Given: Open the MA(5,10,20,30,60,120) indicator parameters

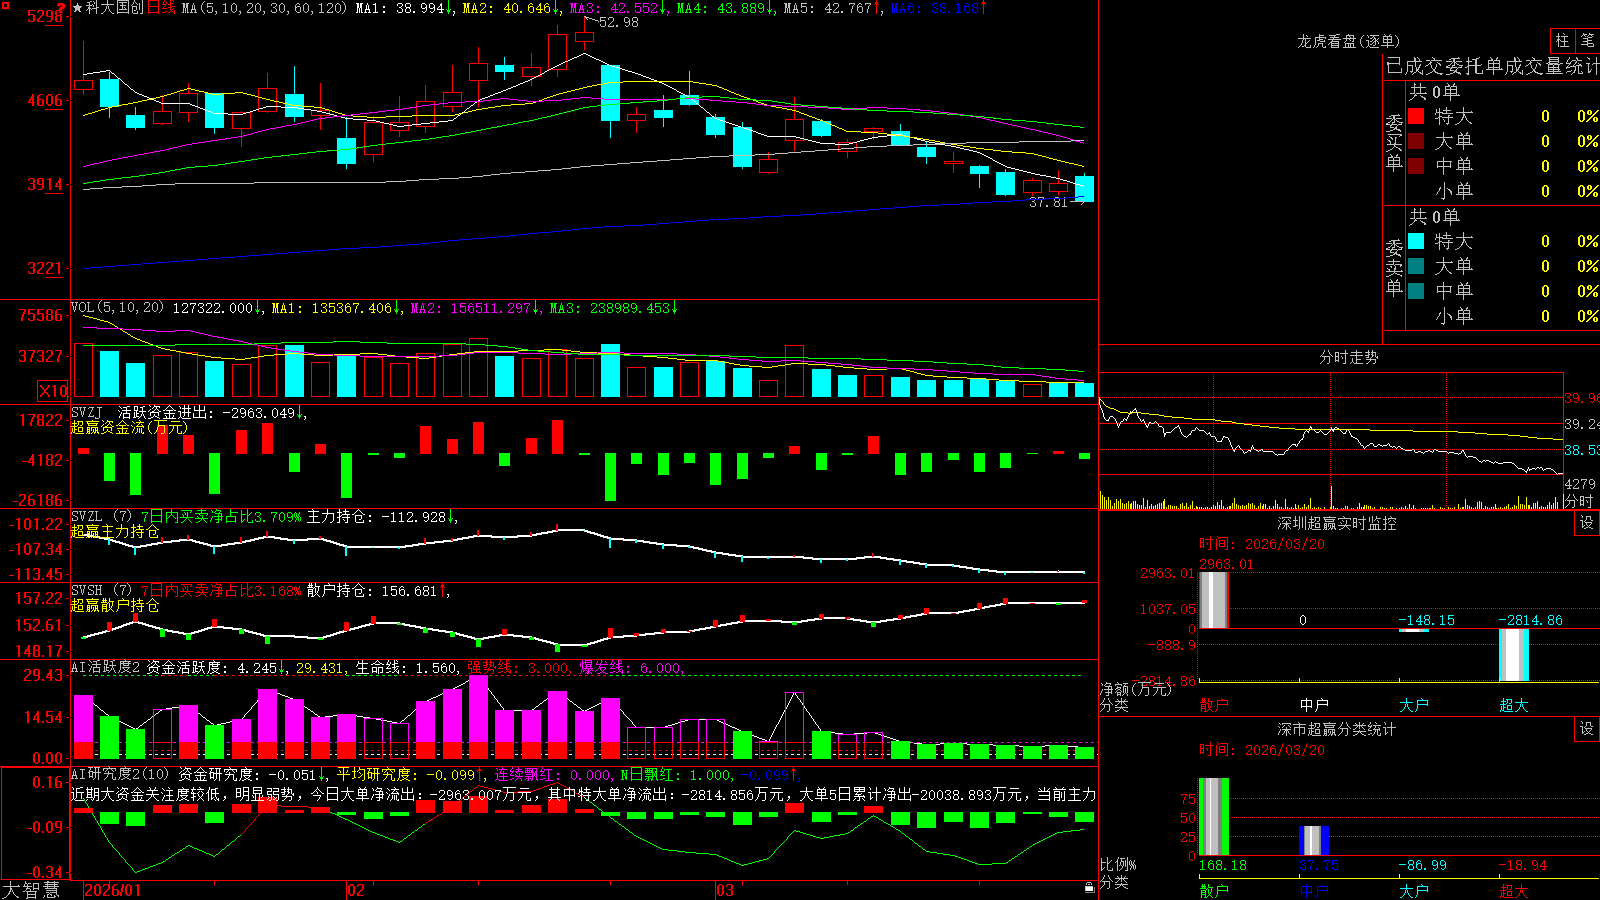Looking at the screenshot, I should click(264, 8).
